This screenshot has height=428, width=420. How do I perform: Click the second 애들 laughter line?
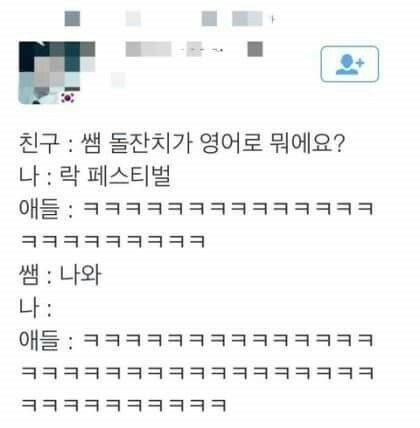(196, 340)
